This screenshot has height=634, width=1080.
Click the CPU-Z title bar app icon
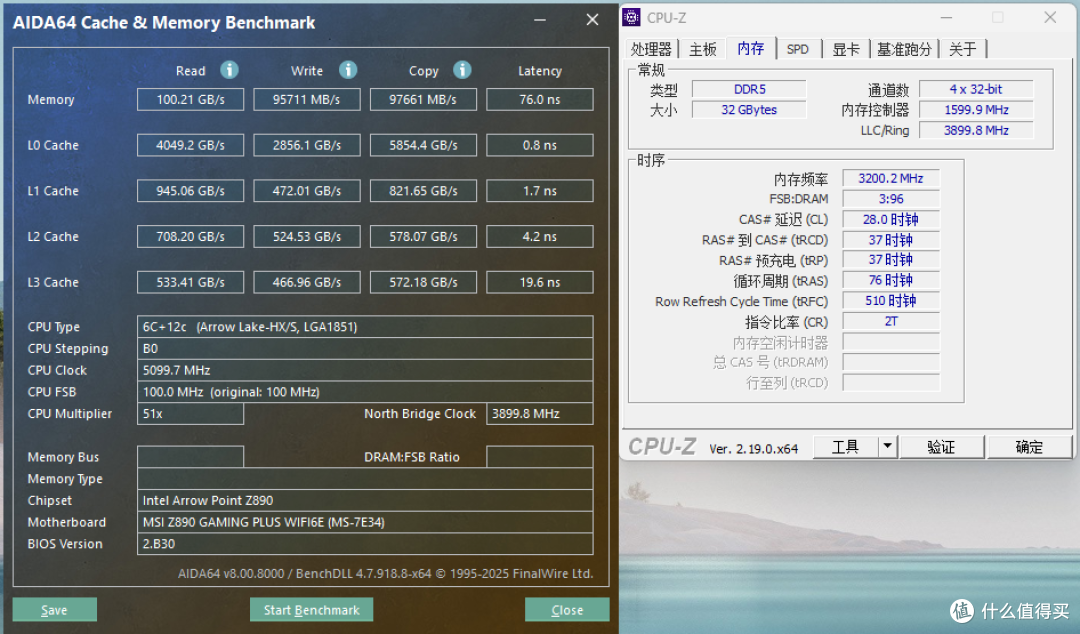[x=632, y=17]
